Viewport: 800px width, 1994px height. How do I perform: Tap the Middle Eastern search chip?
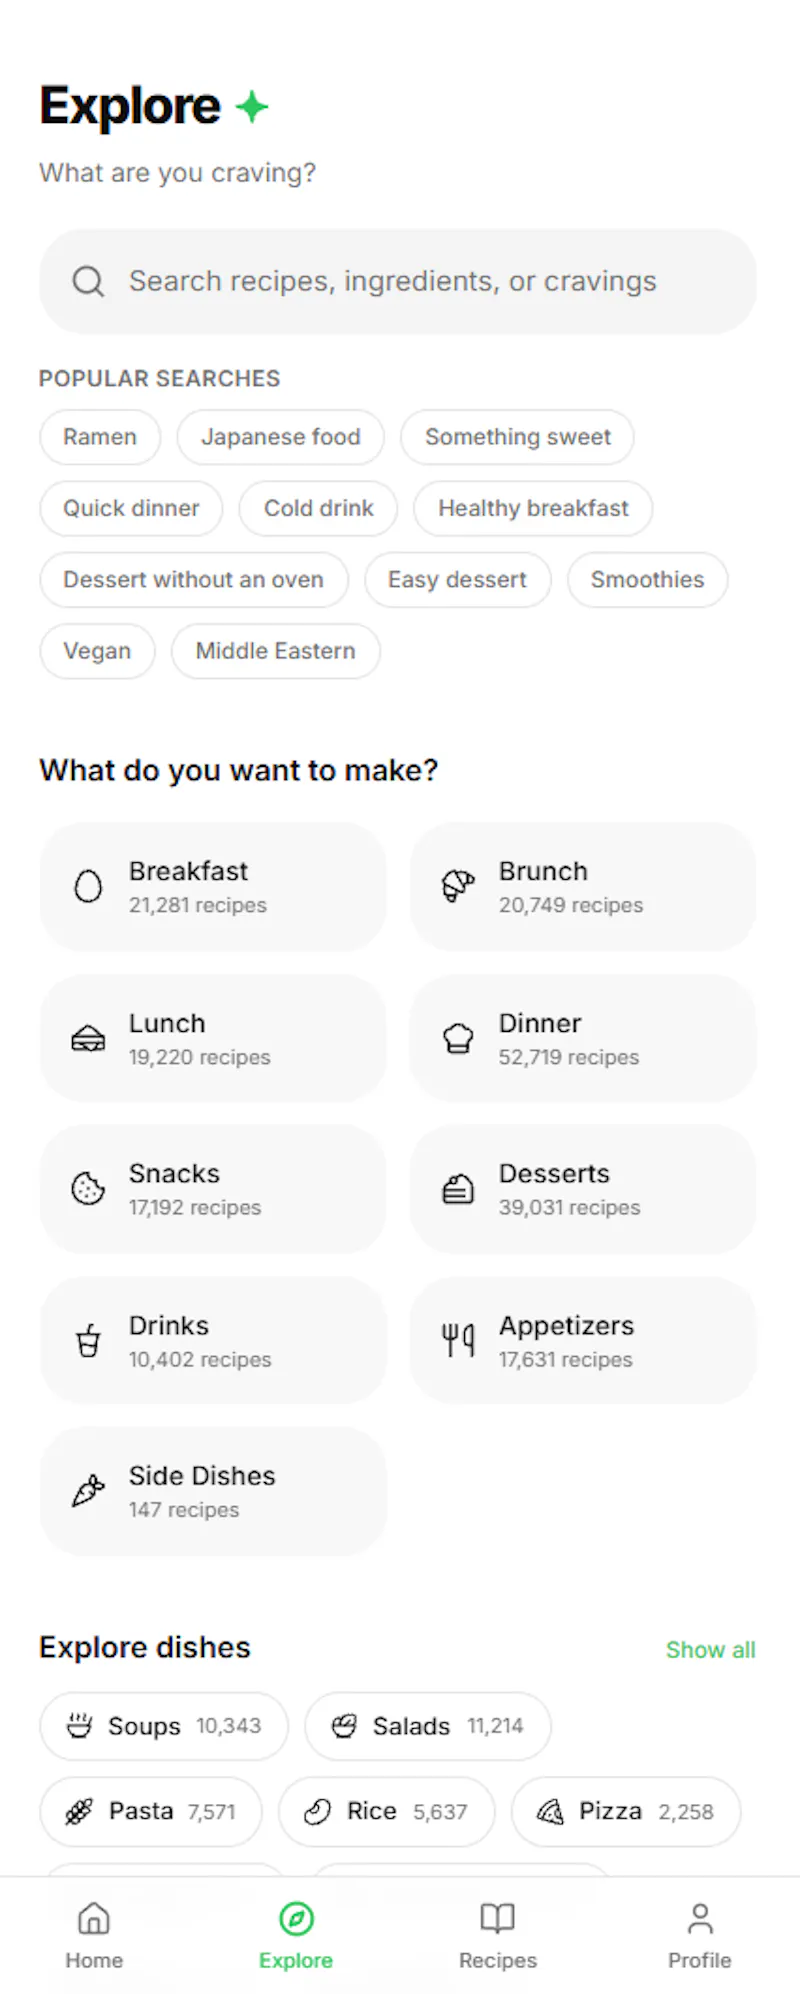pos(276,651)
